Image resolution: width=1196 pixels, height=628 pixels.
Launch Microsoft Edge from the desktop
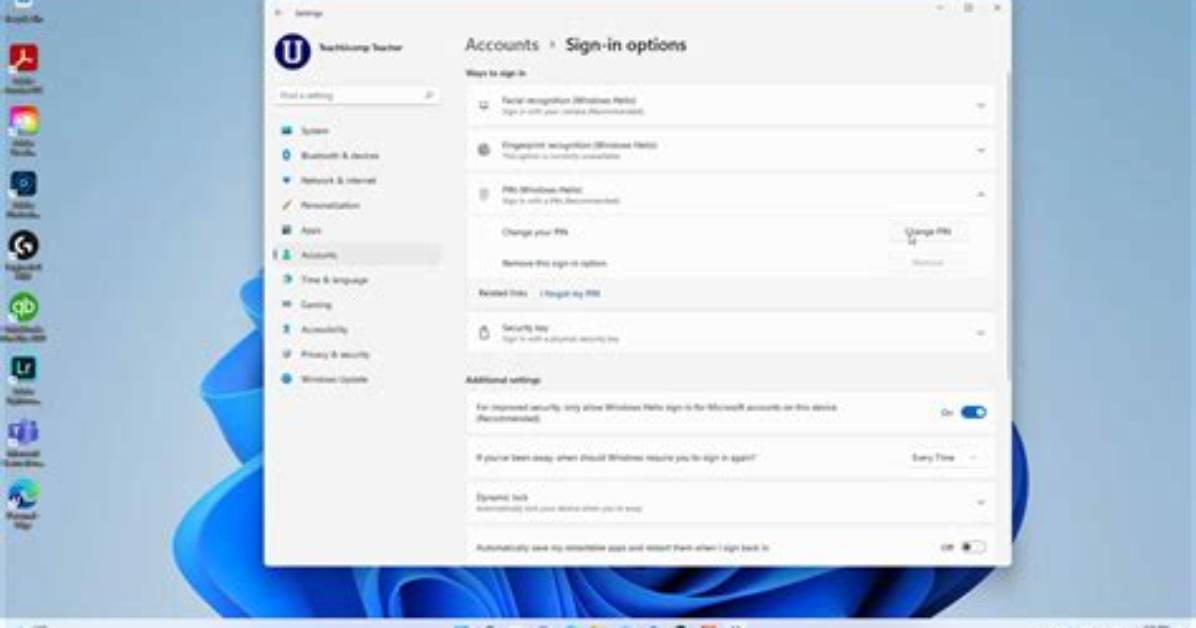point(24,494)
